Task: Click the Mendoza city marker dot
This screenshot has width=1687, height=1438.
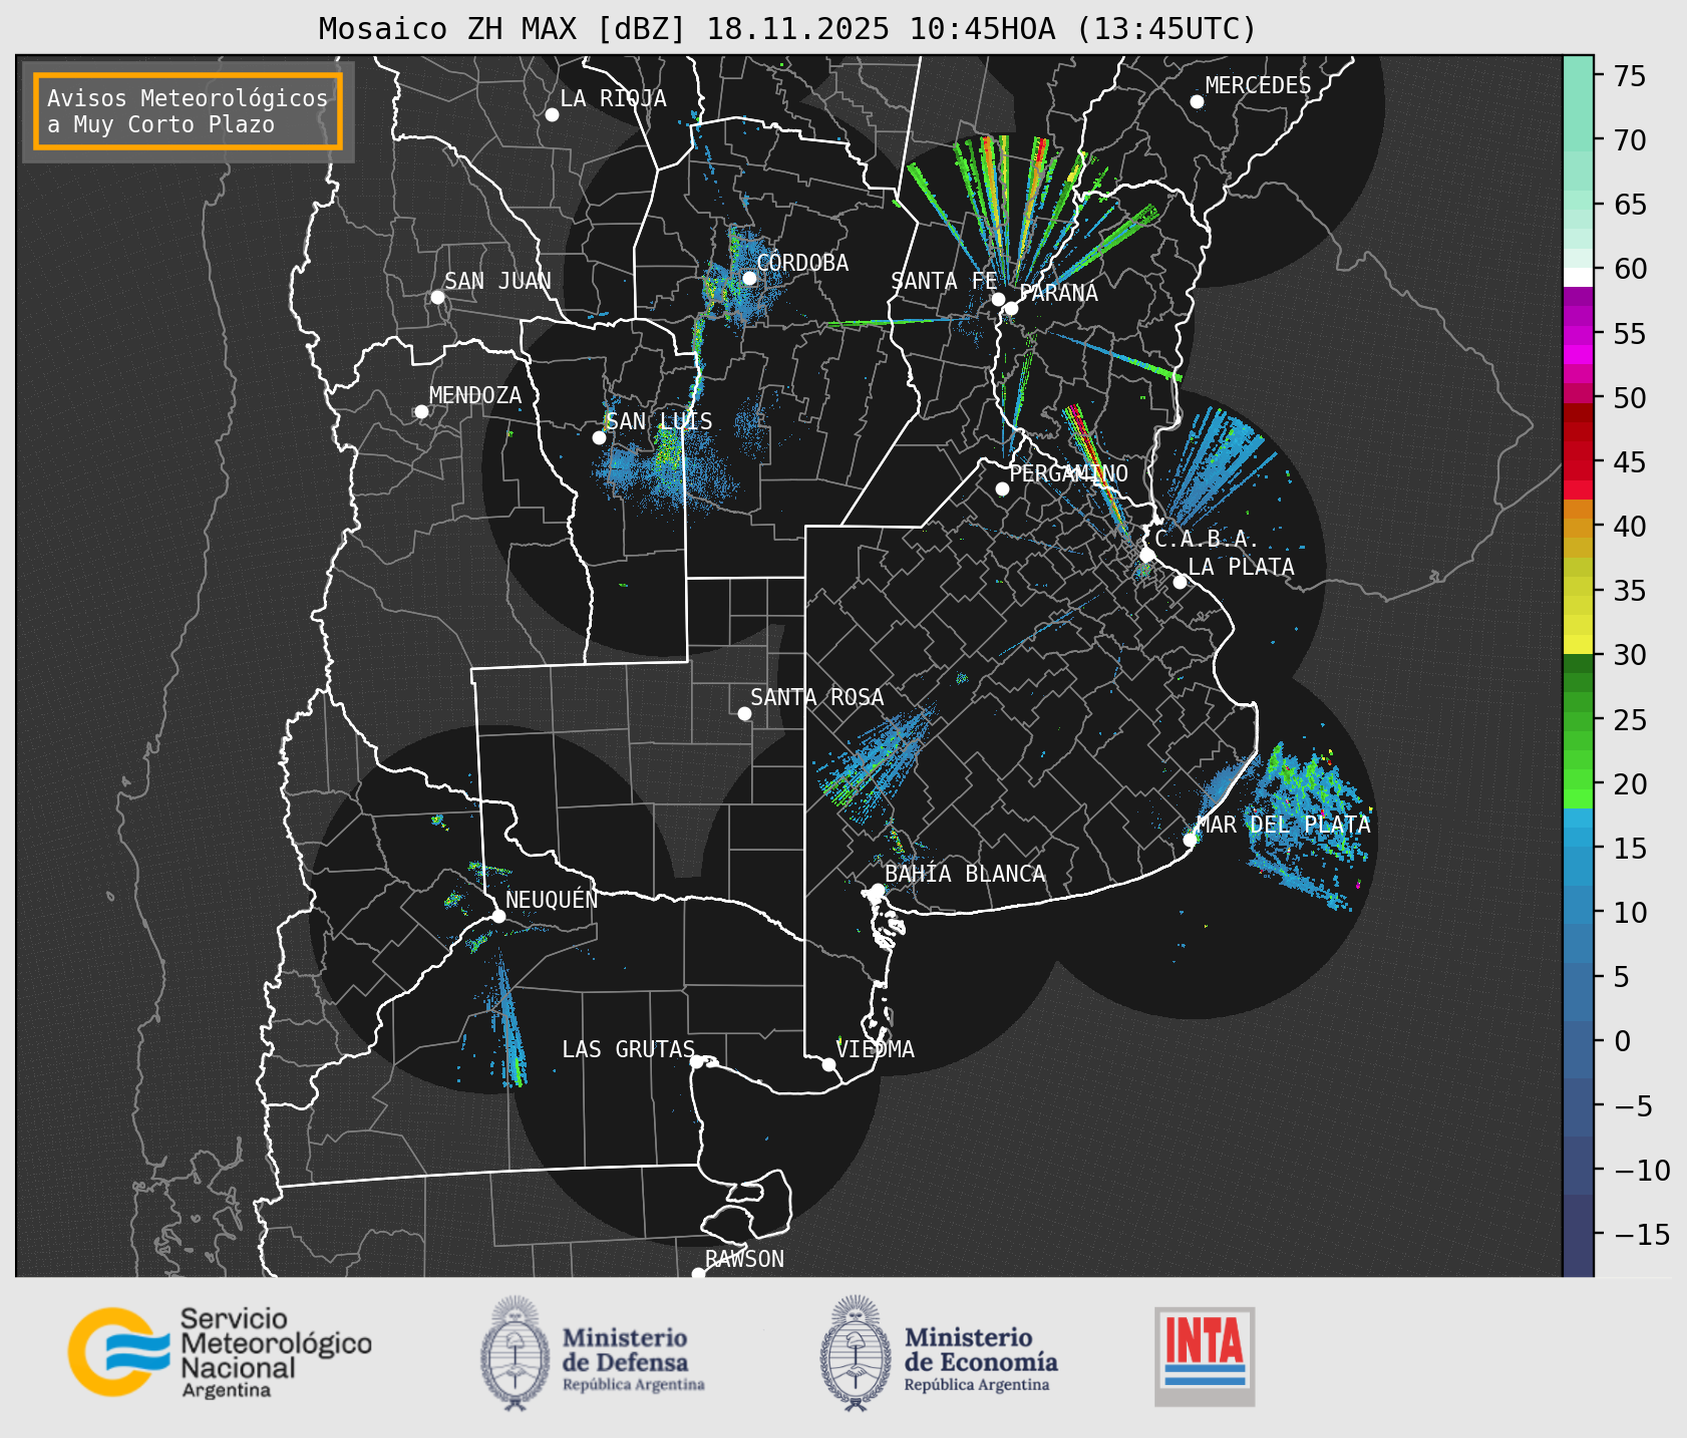Action: [421, 412]
